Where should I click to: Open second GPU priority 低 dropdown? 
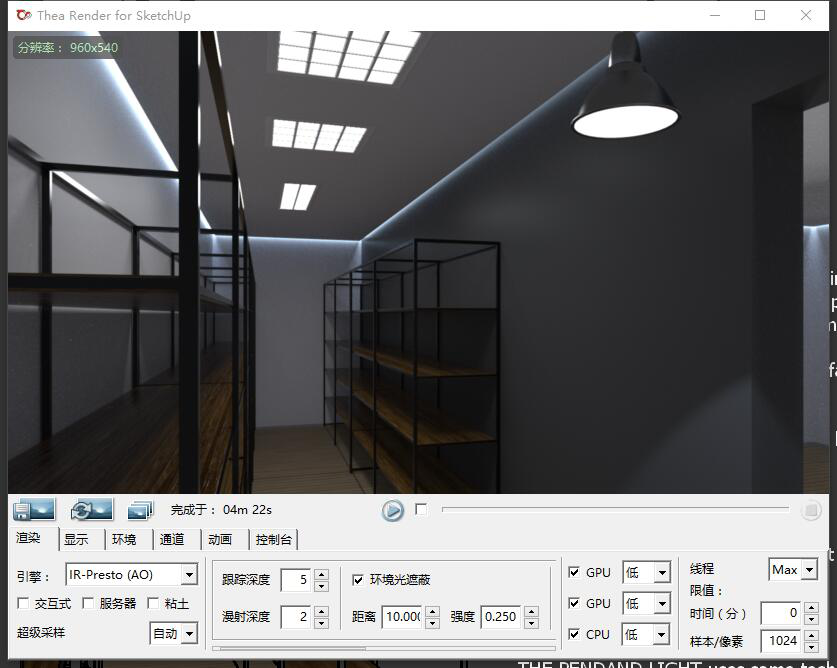click(x=662, y=604)
